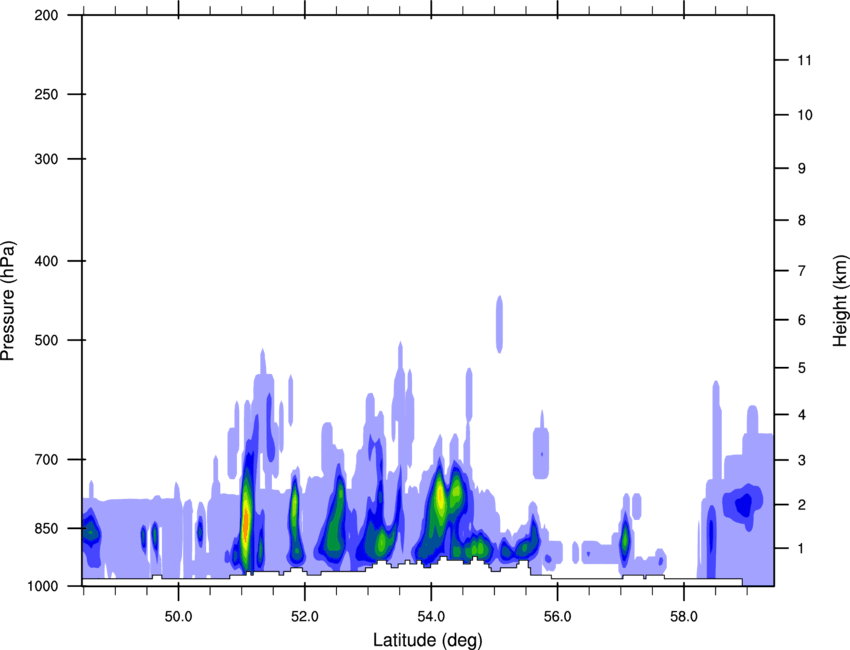The image size is (850, 650).
Task: Click the 500 pressure tick label
Action: pos(46,340)
